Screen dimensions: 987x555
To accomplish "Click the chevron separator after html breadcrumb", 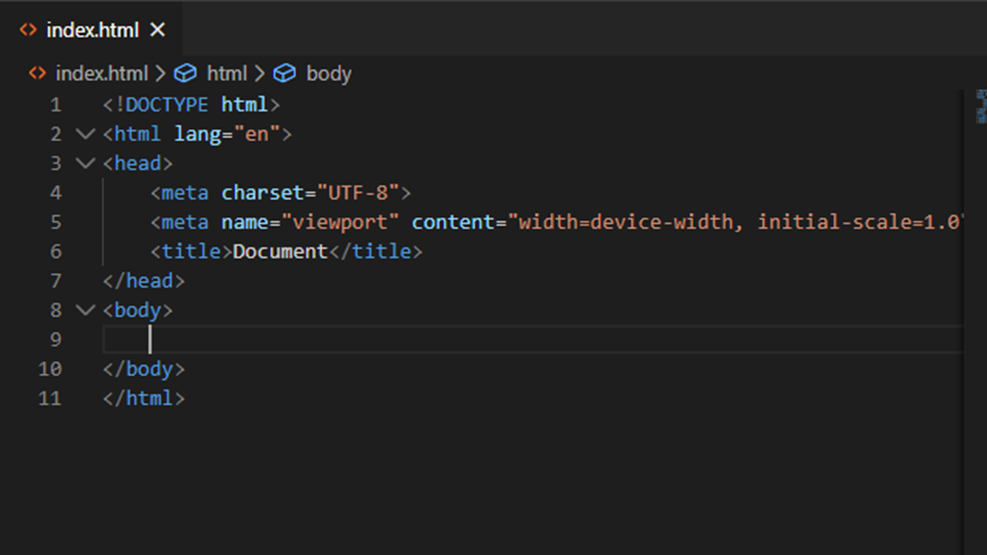I will click(x=260, y=74).
